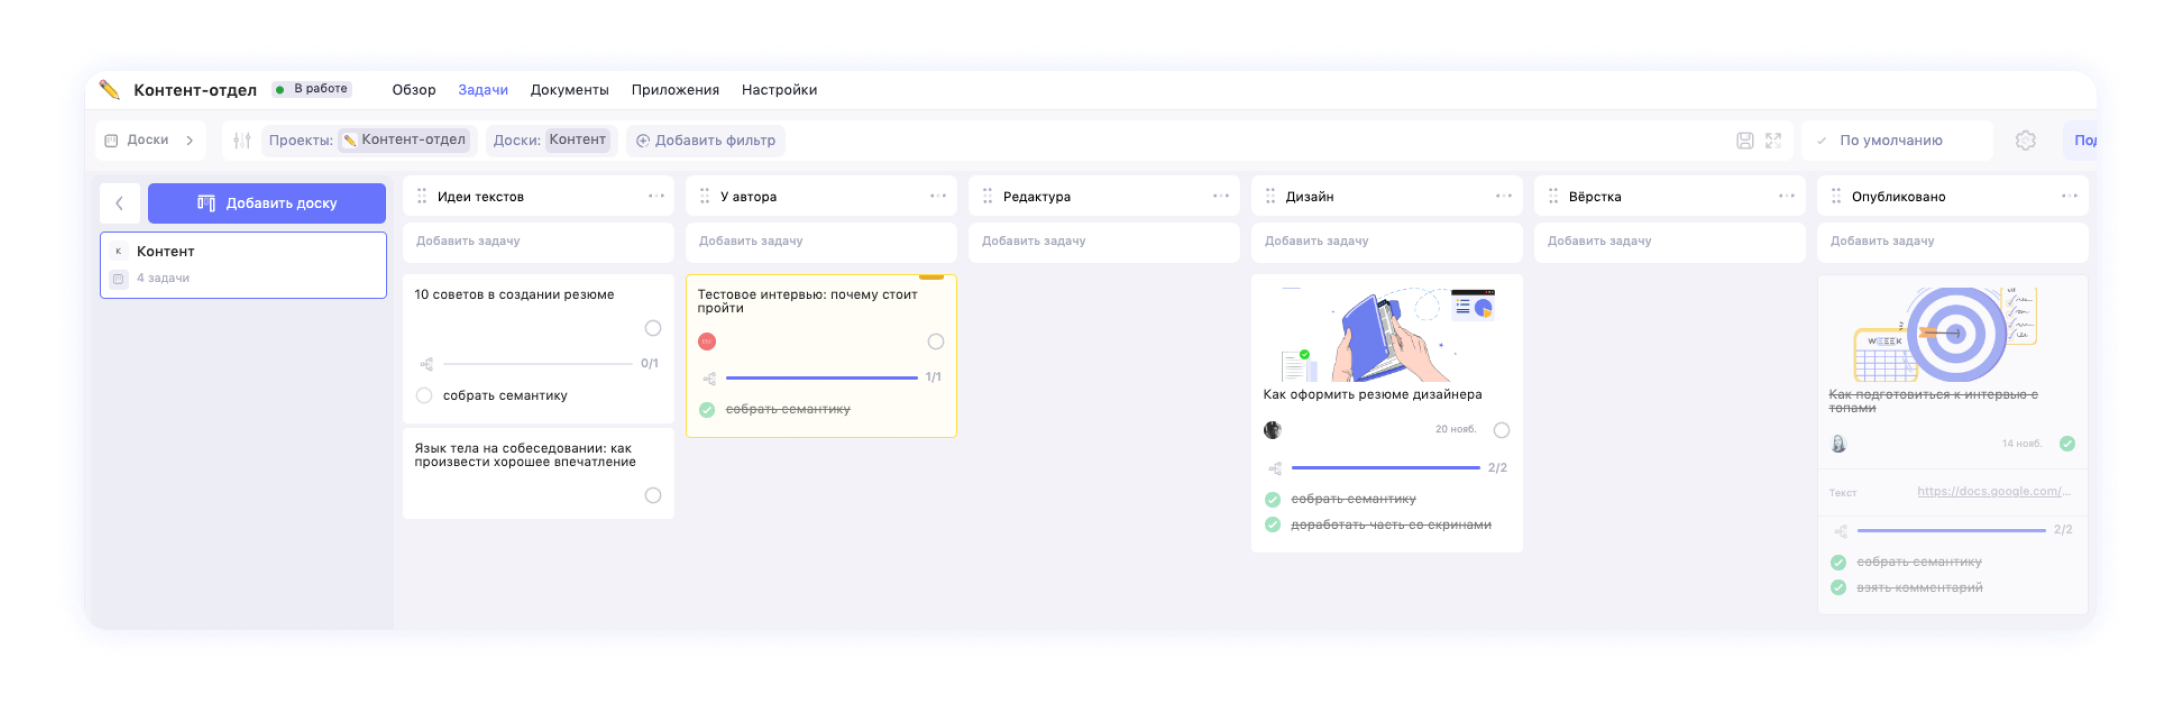Screen dimensions: 2179x701
Task: Click the Доски board icon in toolbar
Action: pyautogui.click(x=112, y=141)
